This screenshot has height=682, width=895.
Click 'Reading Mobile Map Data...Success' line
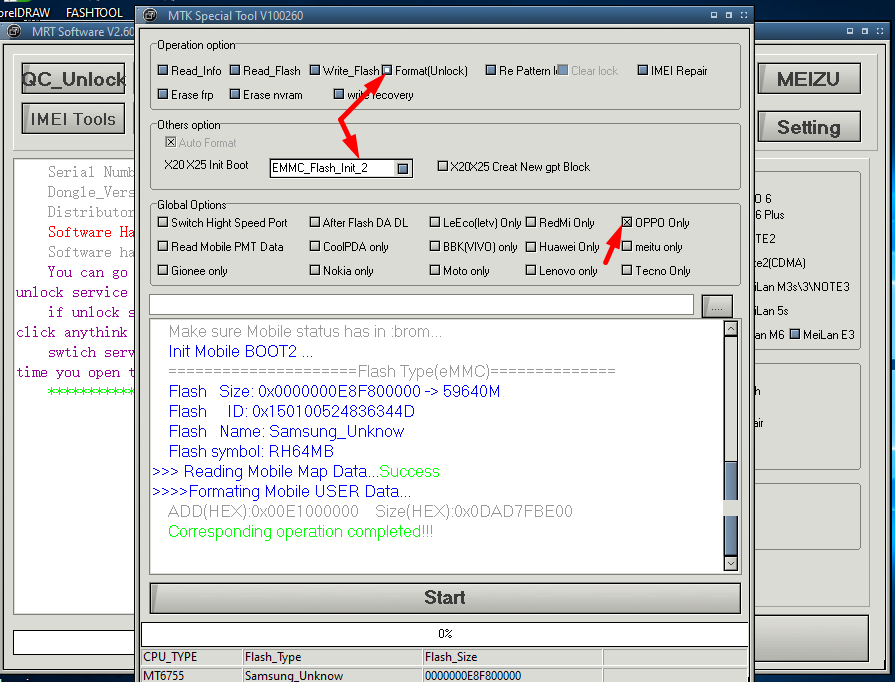click(x=296, y=471)
